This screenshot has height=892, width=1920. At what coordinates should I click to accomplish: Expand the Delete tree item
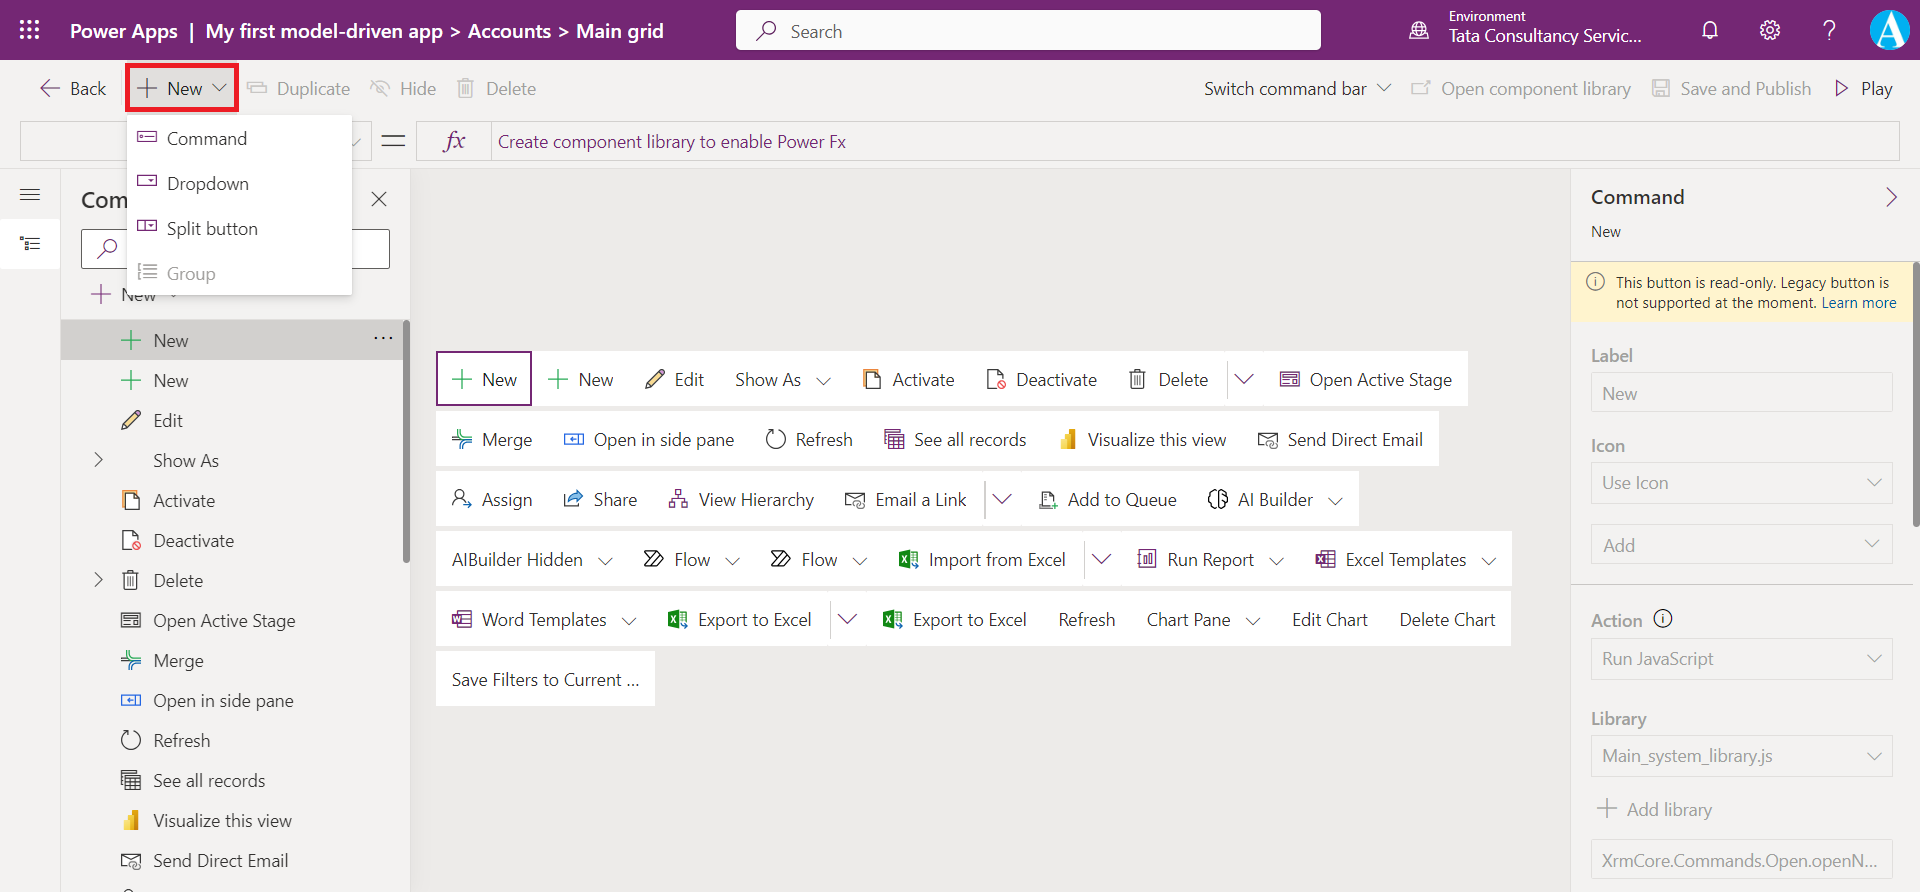point(98,580)
